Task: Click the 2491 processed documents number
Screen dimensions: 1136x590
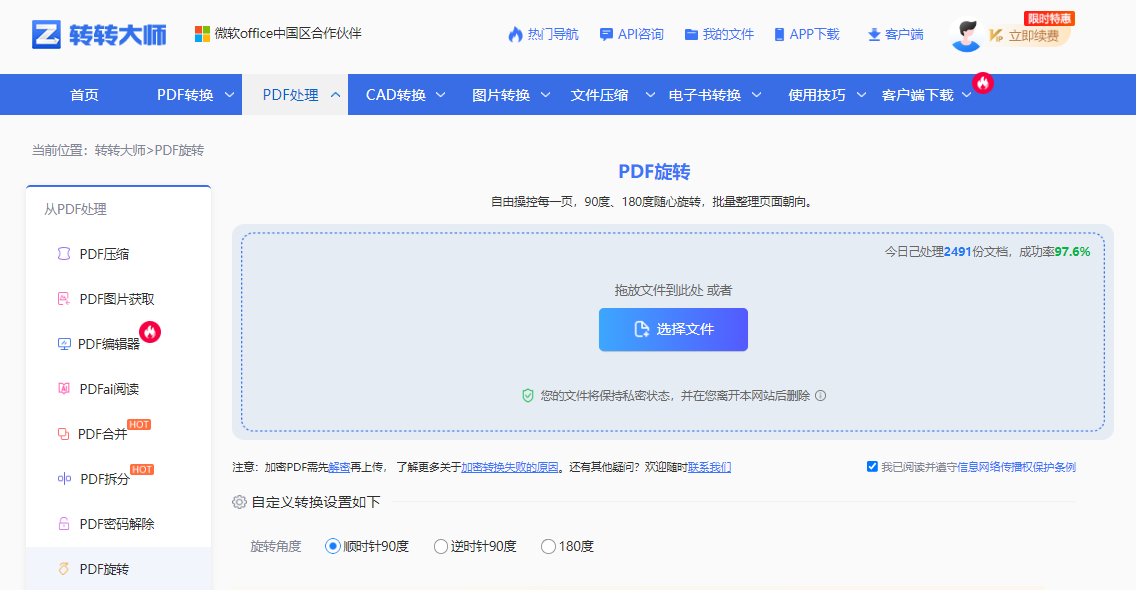Action: [x=957, y=252]
